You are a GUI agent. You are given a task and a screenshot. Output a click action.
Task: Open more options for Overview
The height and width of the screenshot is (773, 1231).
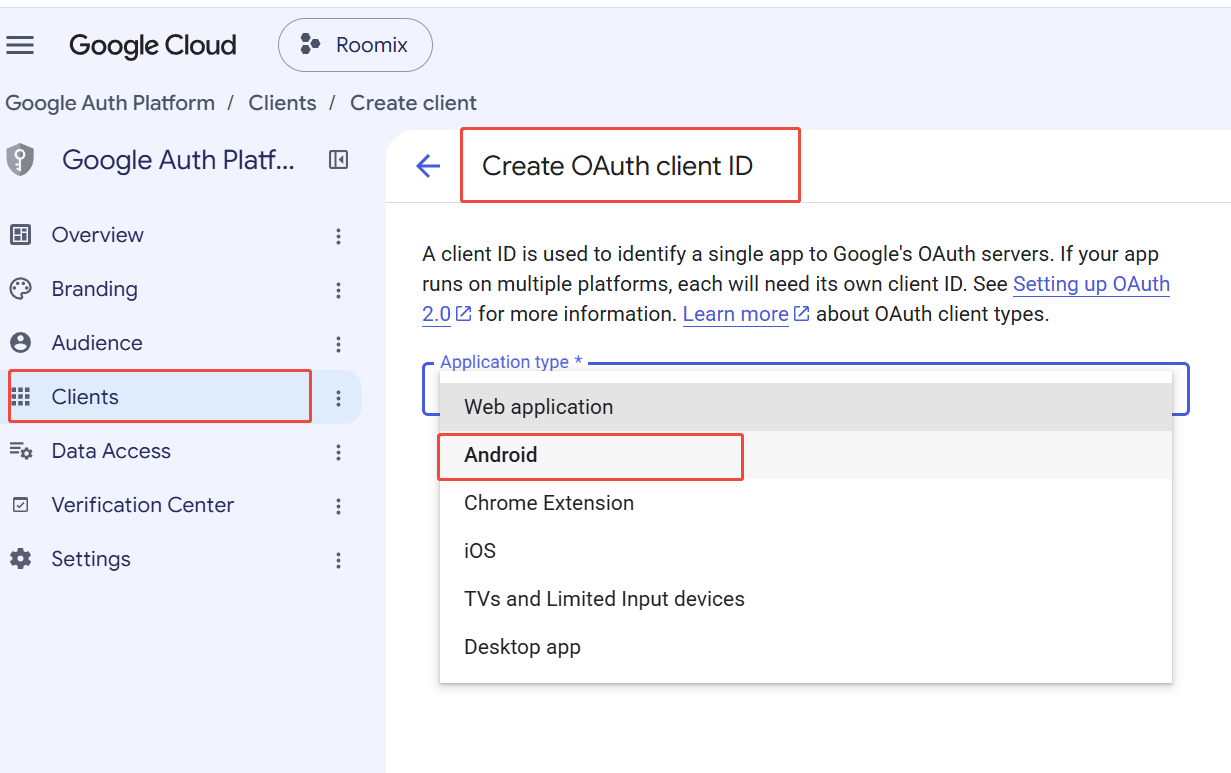click(339, 236)
